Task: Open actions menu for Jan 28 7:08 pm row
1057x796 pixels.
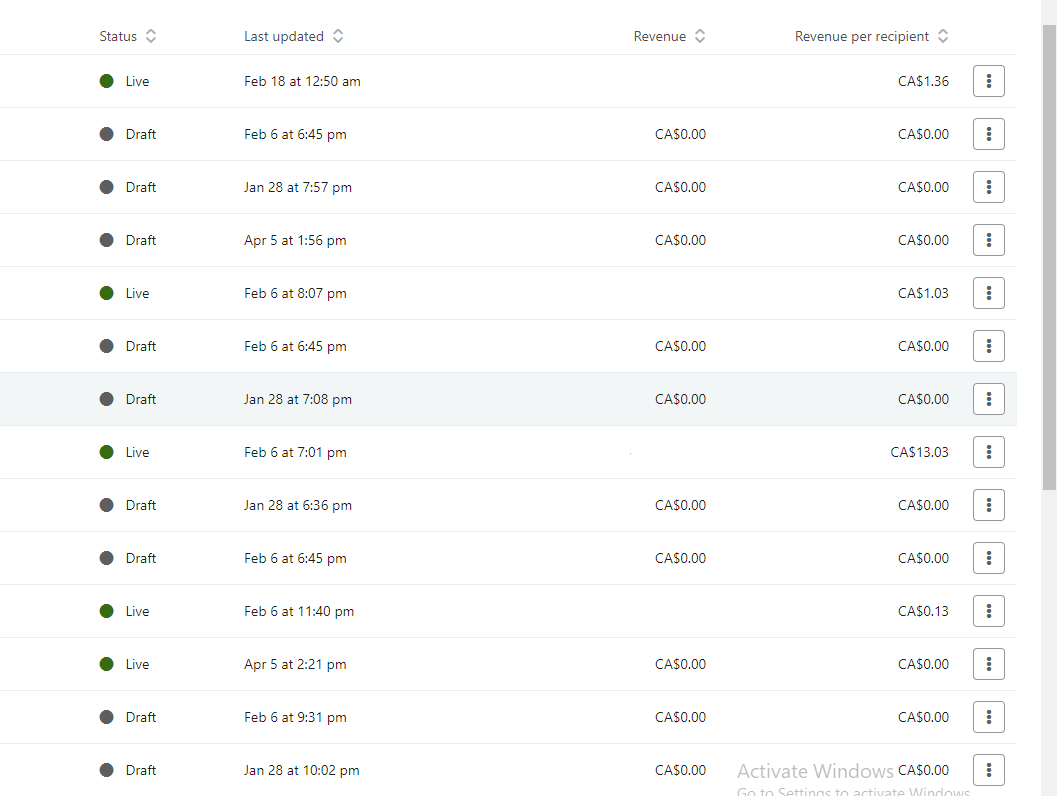Action: pos(988,399)
